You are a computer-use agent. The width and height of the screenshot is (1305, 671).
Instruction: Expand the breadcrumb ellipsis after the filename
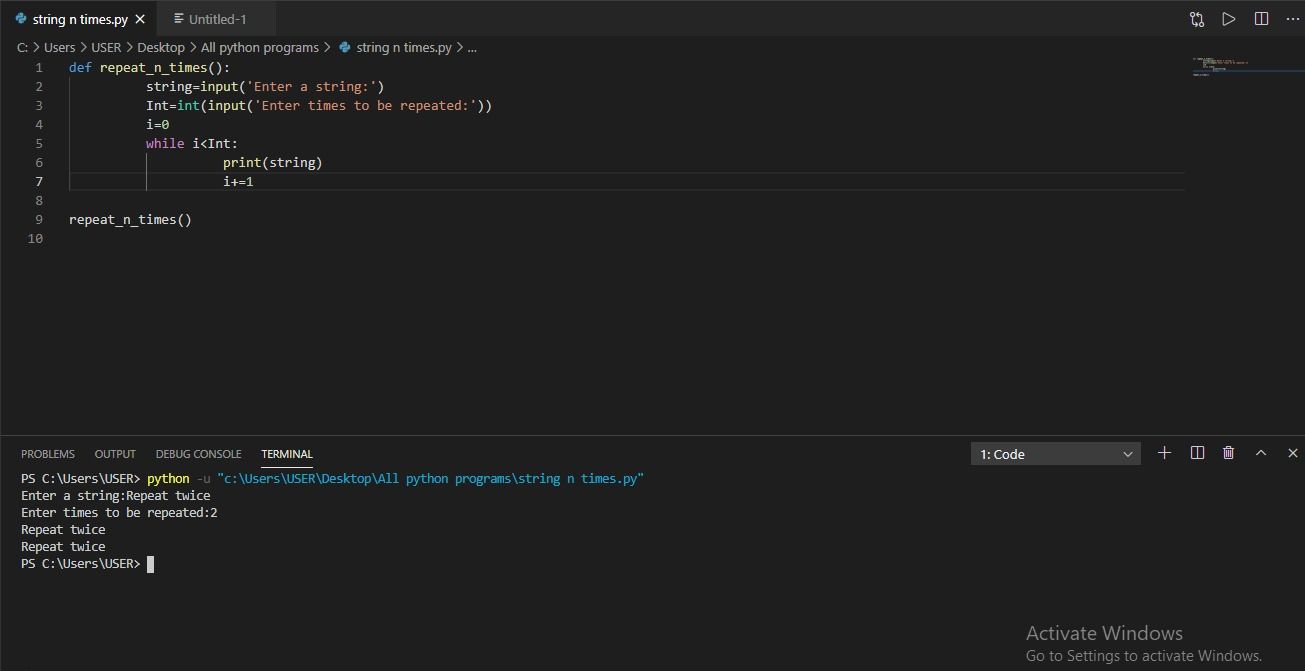click(472, 46)
